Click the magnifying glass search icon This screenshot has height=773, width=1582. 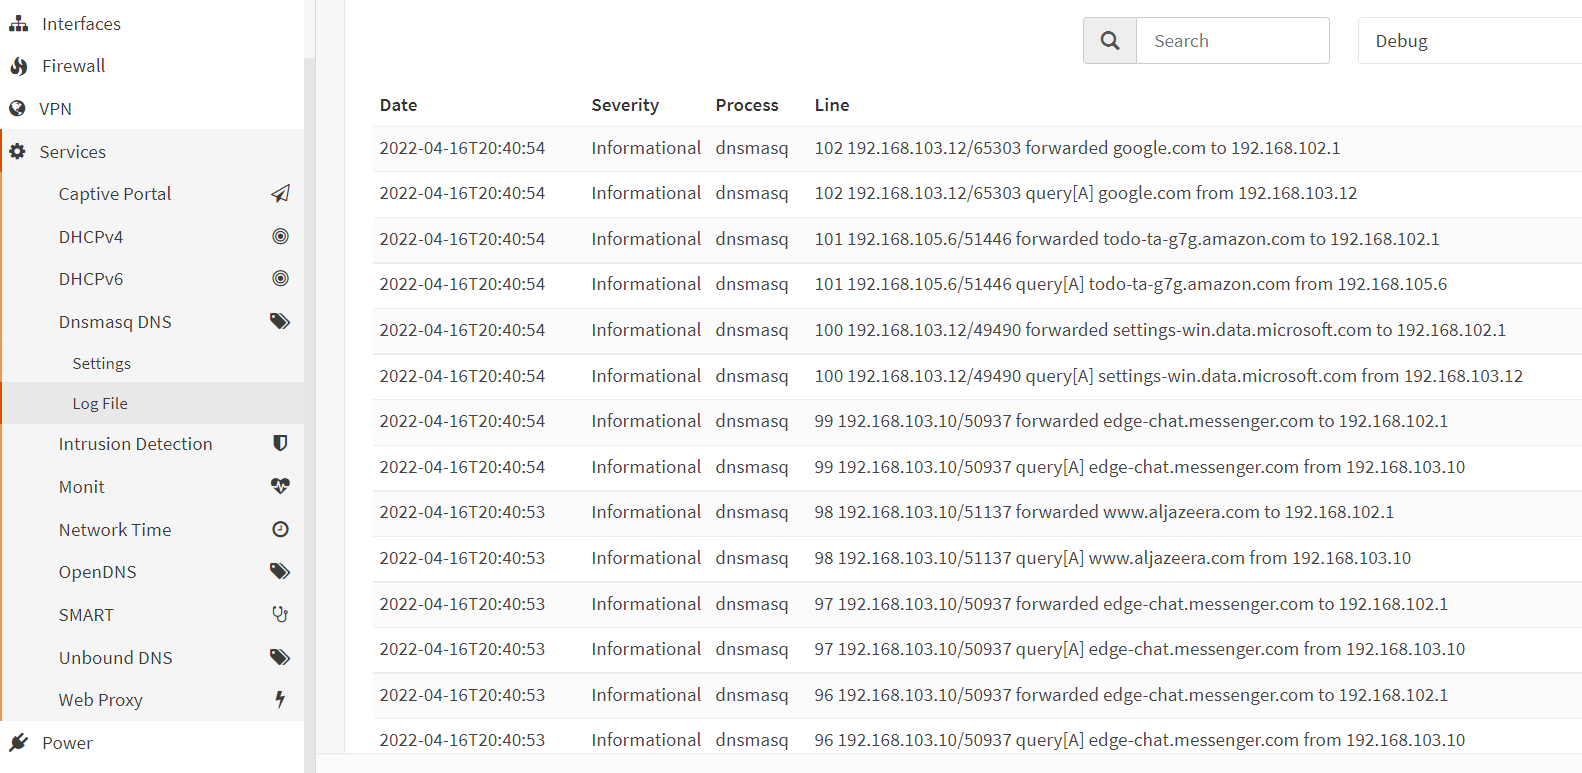[1110, 41]
